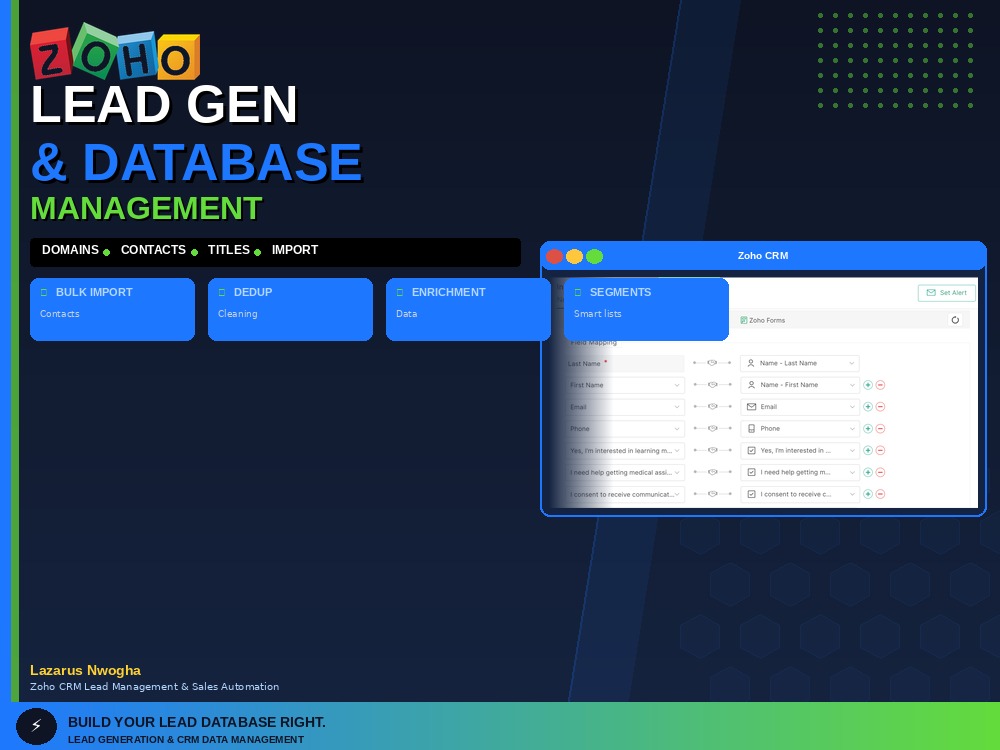Expand the Email form field dropdown with envelope
The image size is (1000, 750).
(800, 407)
